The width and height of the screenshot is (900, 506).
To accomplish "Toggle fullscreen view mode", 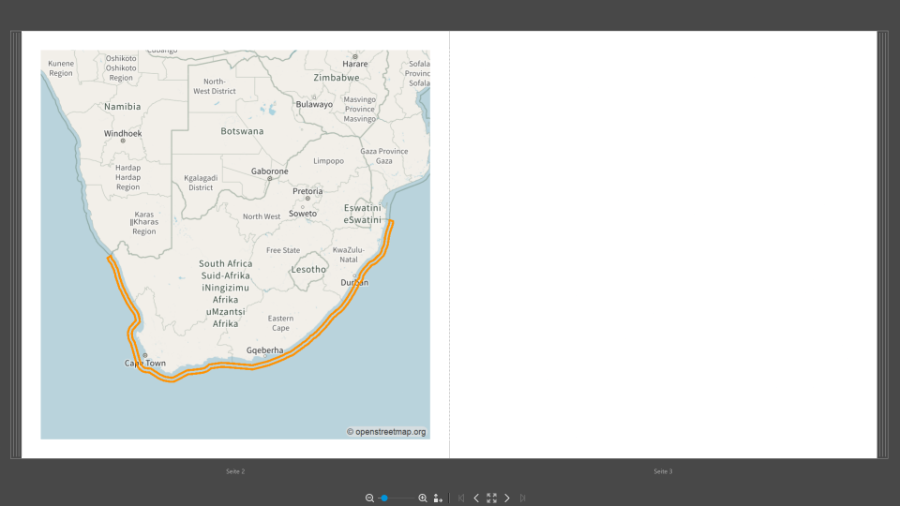I will (x=491, y=498).
